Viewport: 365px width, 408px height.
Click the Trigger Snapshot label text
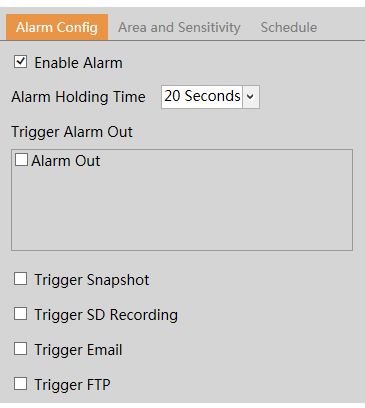(x=92, y=280)
